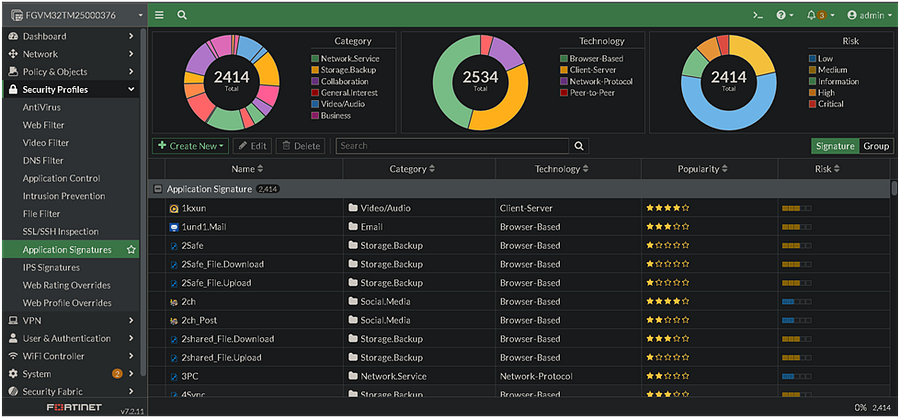Collapse the Application Signature group
The image size is (900, 418).
(x=158, y=188)
